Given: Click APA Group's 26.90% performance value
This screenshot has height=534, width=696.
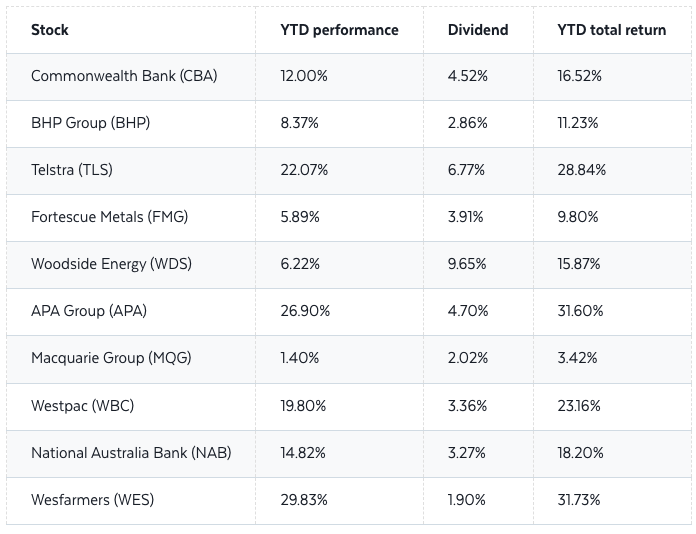Looking at the screenshot, I should 306,311.
